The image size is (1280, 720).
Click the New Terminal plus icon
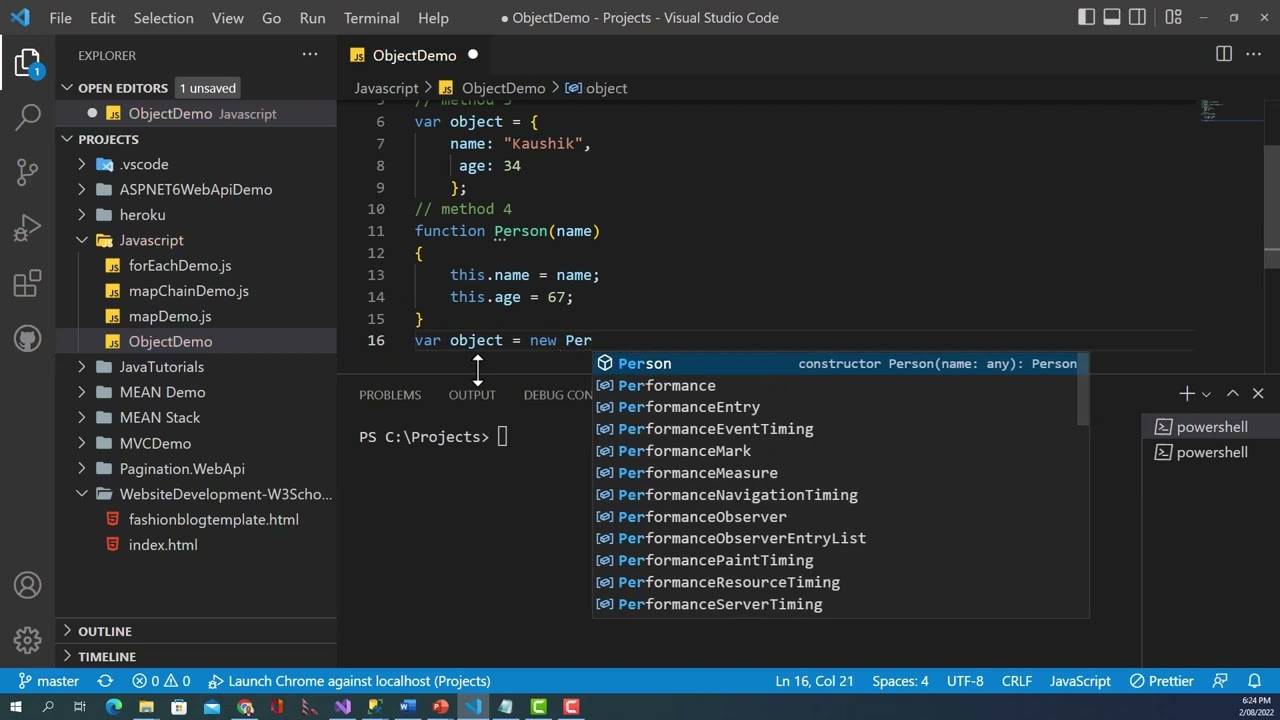click(1186, 394)
